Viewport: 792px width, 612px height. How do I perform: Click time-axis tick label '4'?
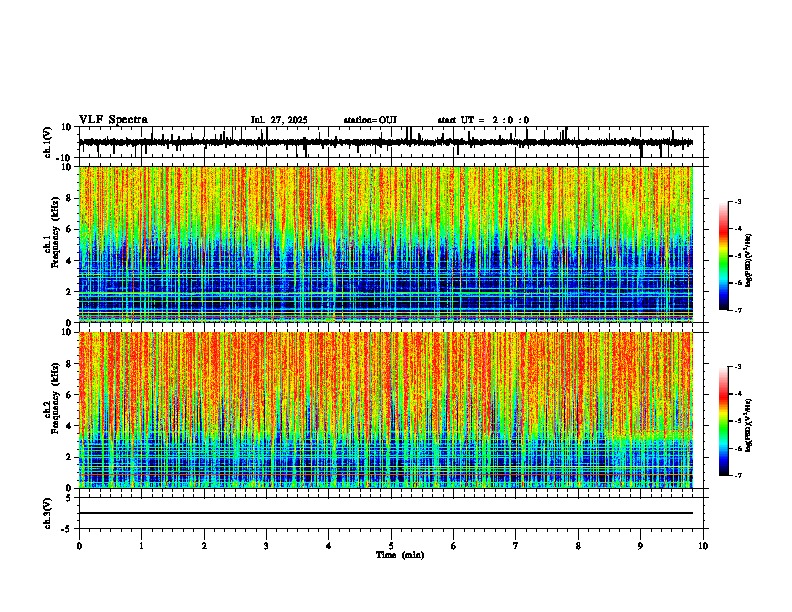pos(329,546)
